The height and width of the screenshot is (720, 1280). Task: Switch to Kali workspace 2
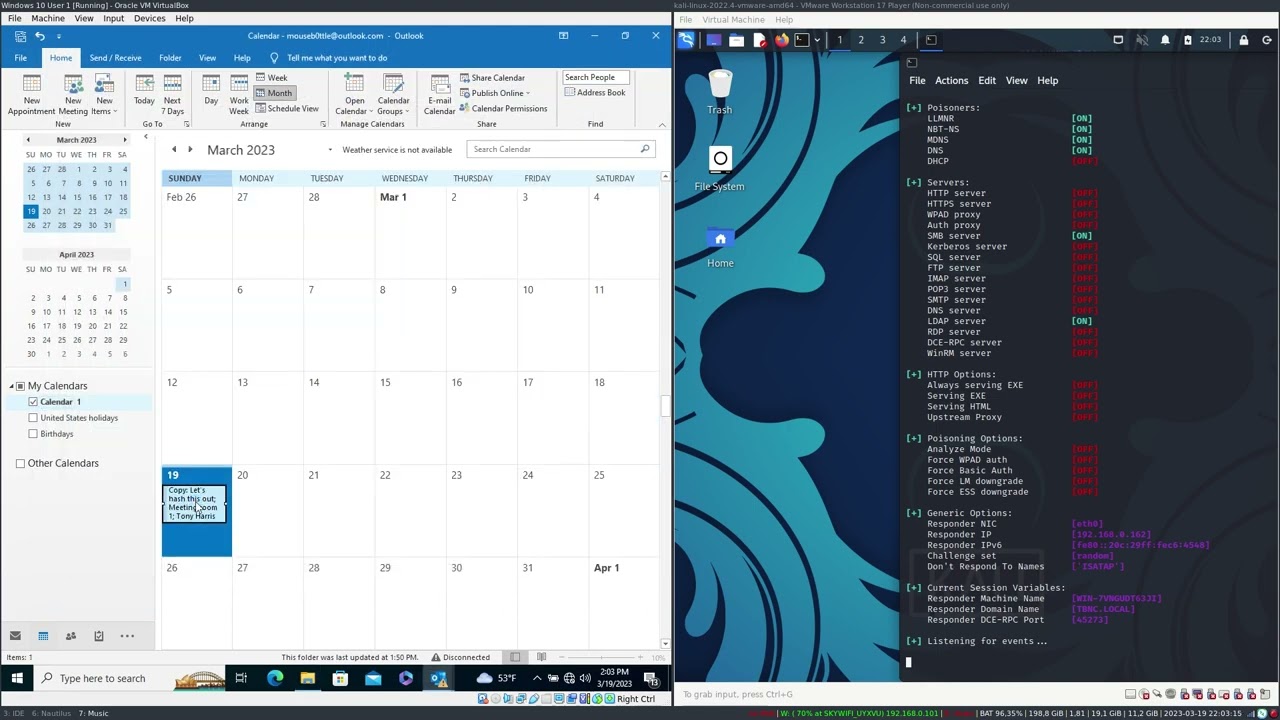861,40
